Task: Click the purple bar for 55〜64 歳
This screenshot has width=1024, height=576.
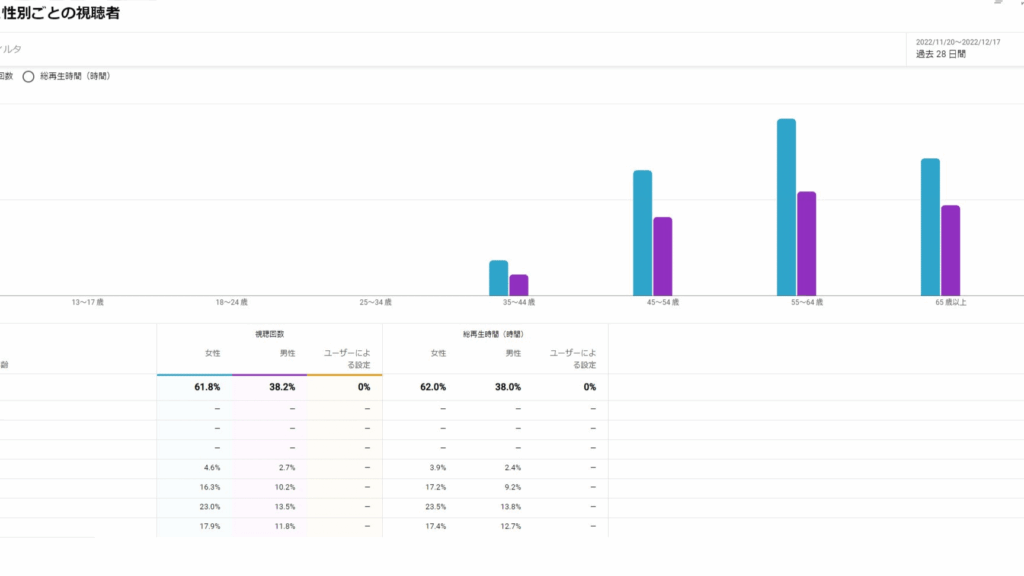Action: click(x=806, y=243)
